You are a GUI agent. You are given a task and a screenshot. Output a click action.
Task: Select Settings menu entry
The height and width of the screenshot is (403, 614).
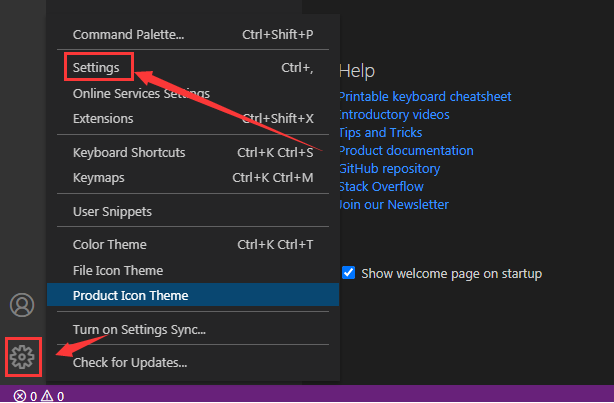96,68
